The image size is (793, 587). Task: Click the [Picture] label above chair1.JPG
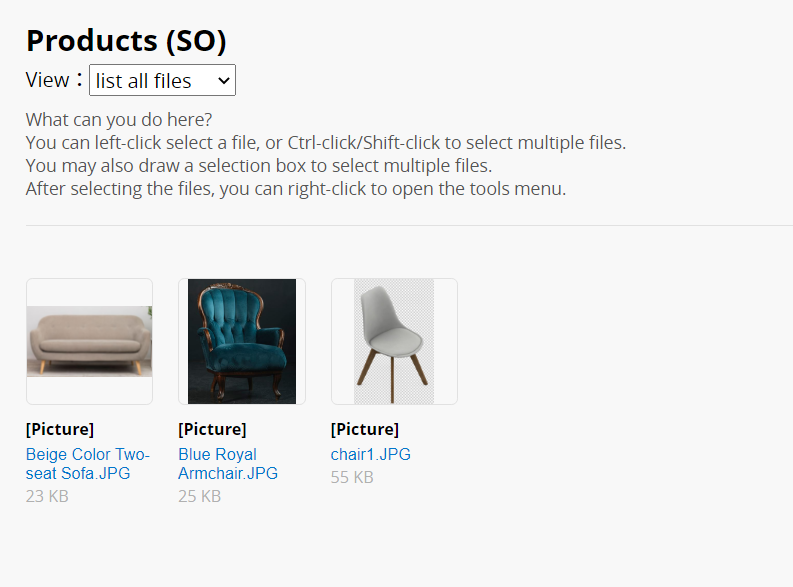(365, 429)
